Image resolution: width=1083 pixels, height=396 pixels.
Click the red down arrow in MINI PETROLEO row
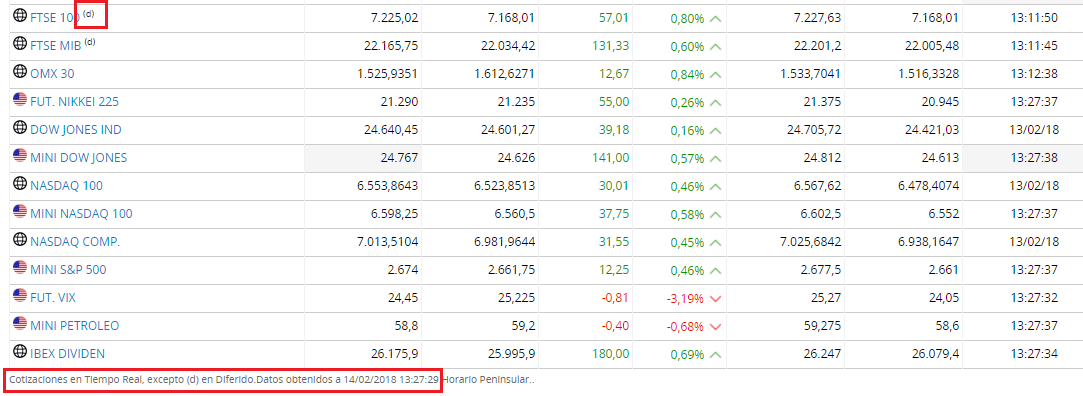(715, 327)
